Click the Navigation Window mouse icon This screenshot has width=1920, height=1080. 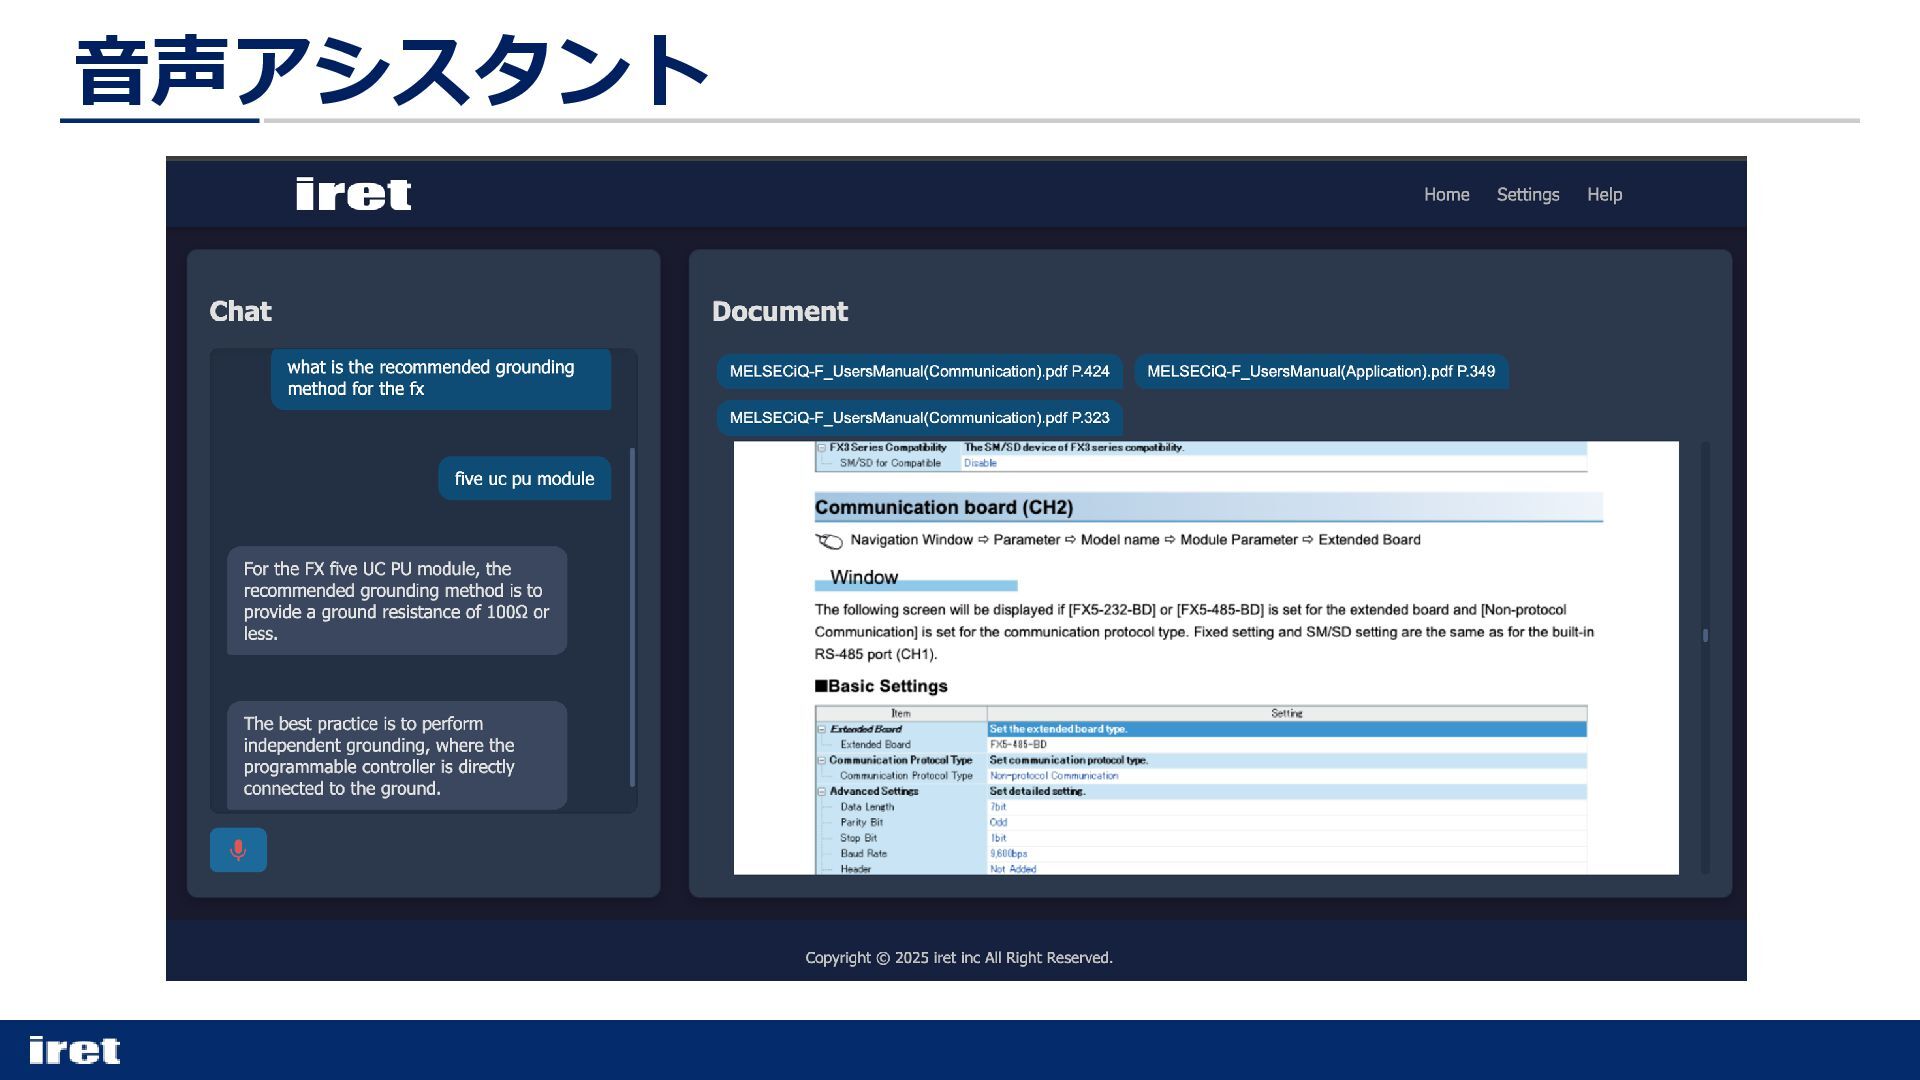pyautogui.click(x=829, y=541)
